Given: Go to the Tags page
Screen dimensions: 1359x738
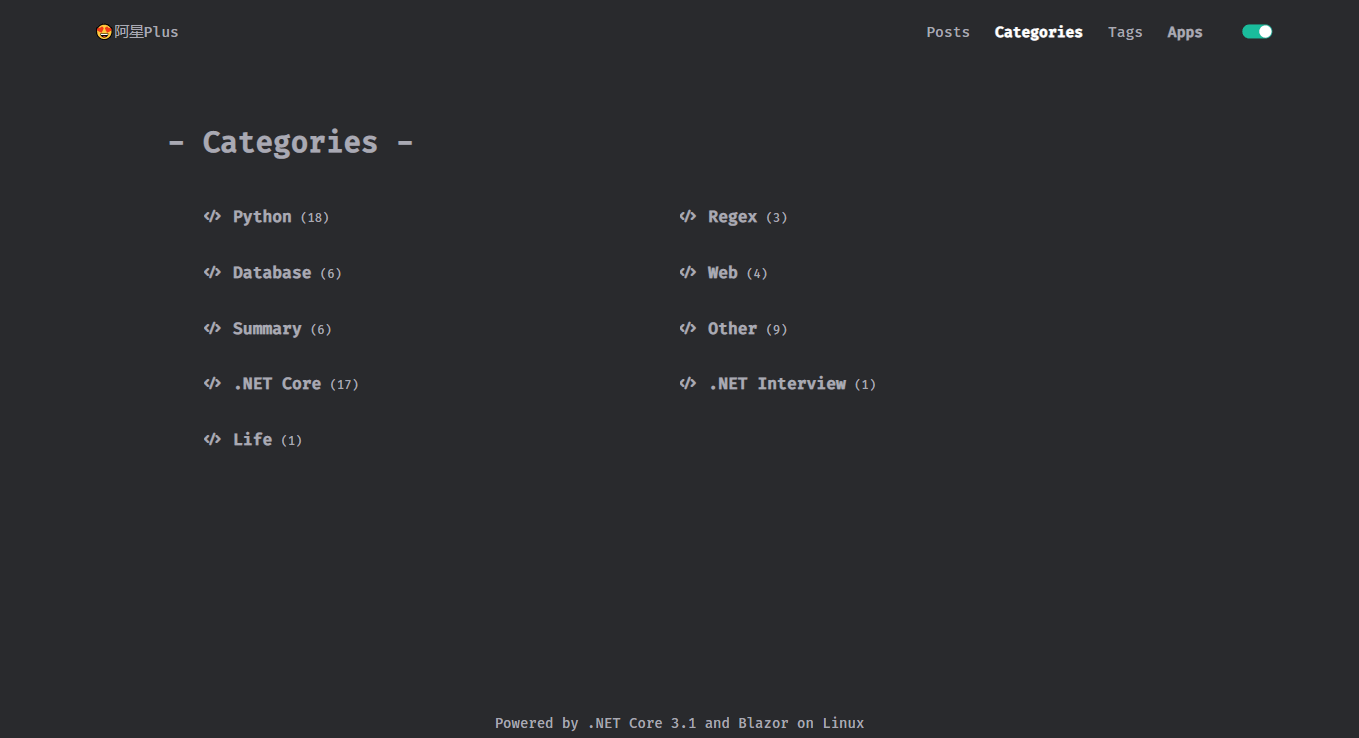Looking at the screenshot, I should [x=1125, y=32].
